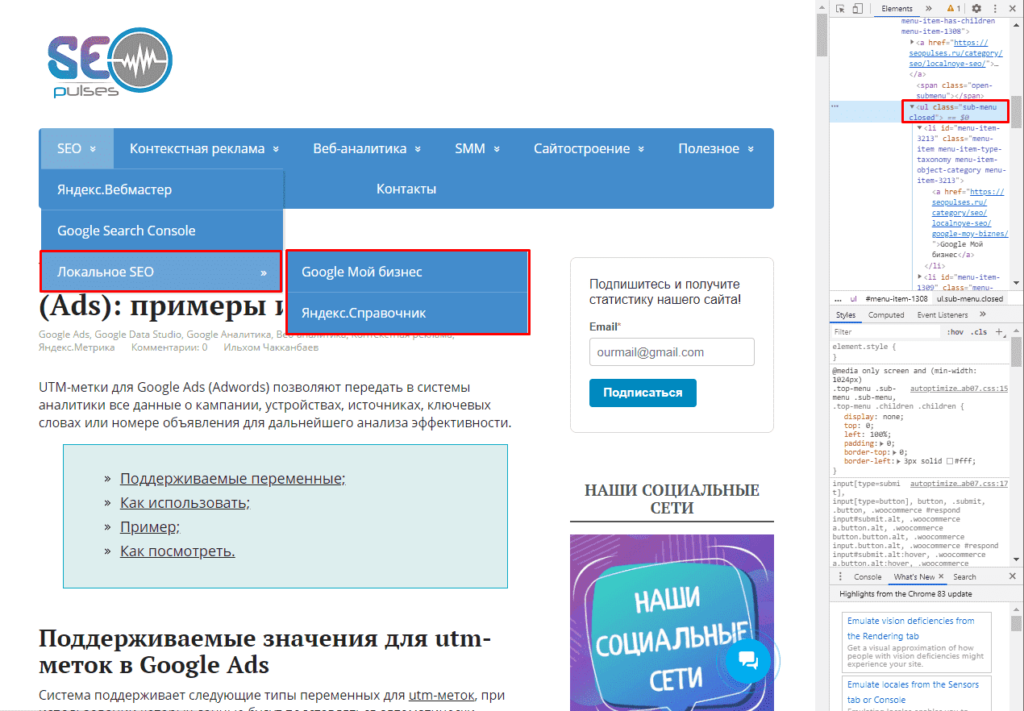The height and width of the screenshot is (711, 1024).
Task: Click the Ильхом Чакканбаев author link
Action: [271, 347]
